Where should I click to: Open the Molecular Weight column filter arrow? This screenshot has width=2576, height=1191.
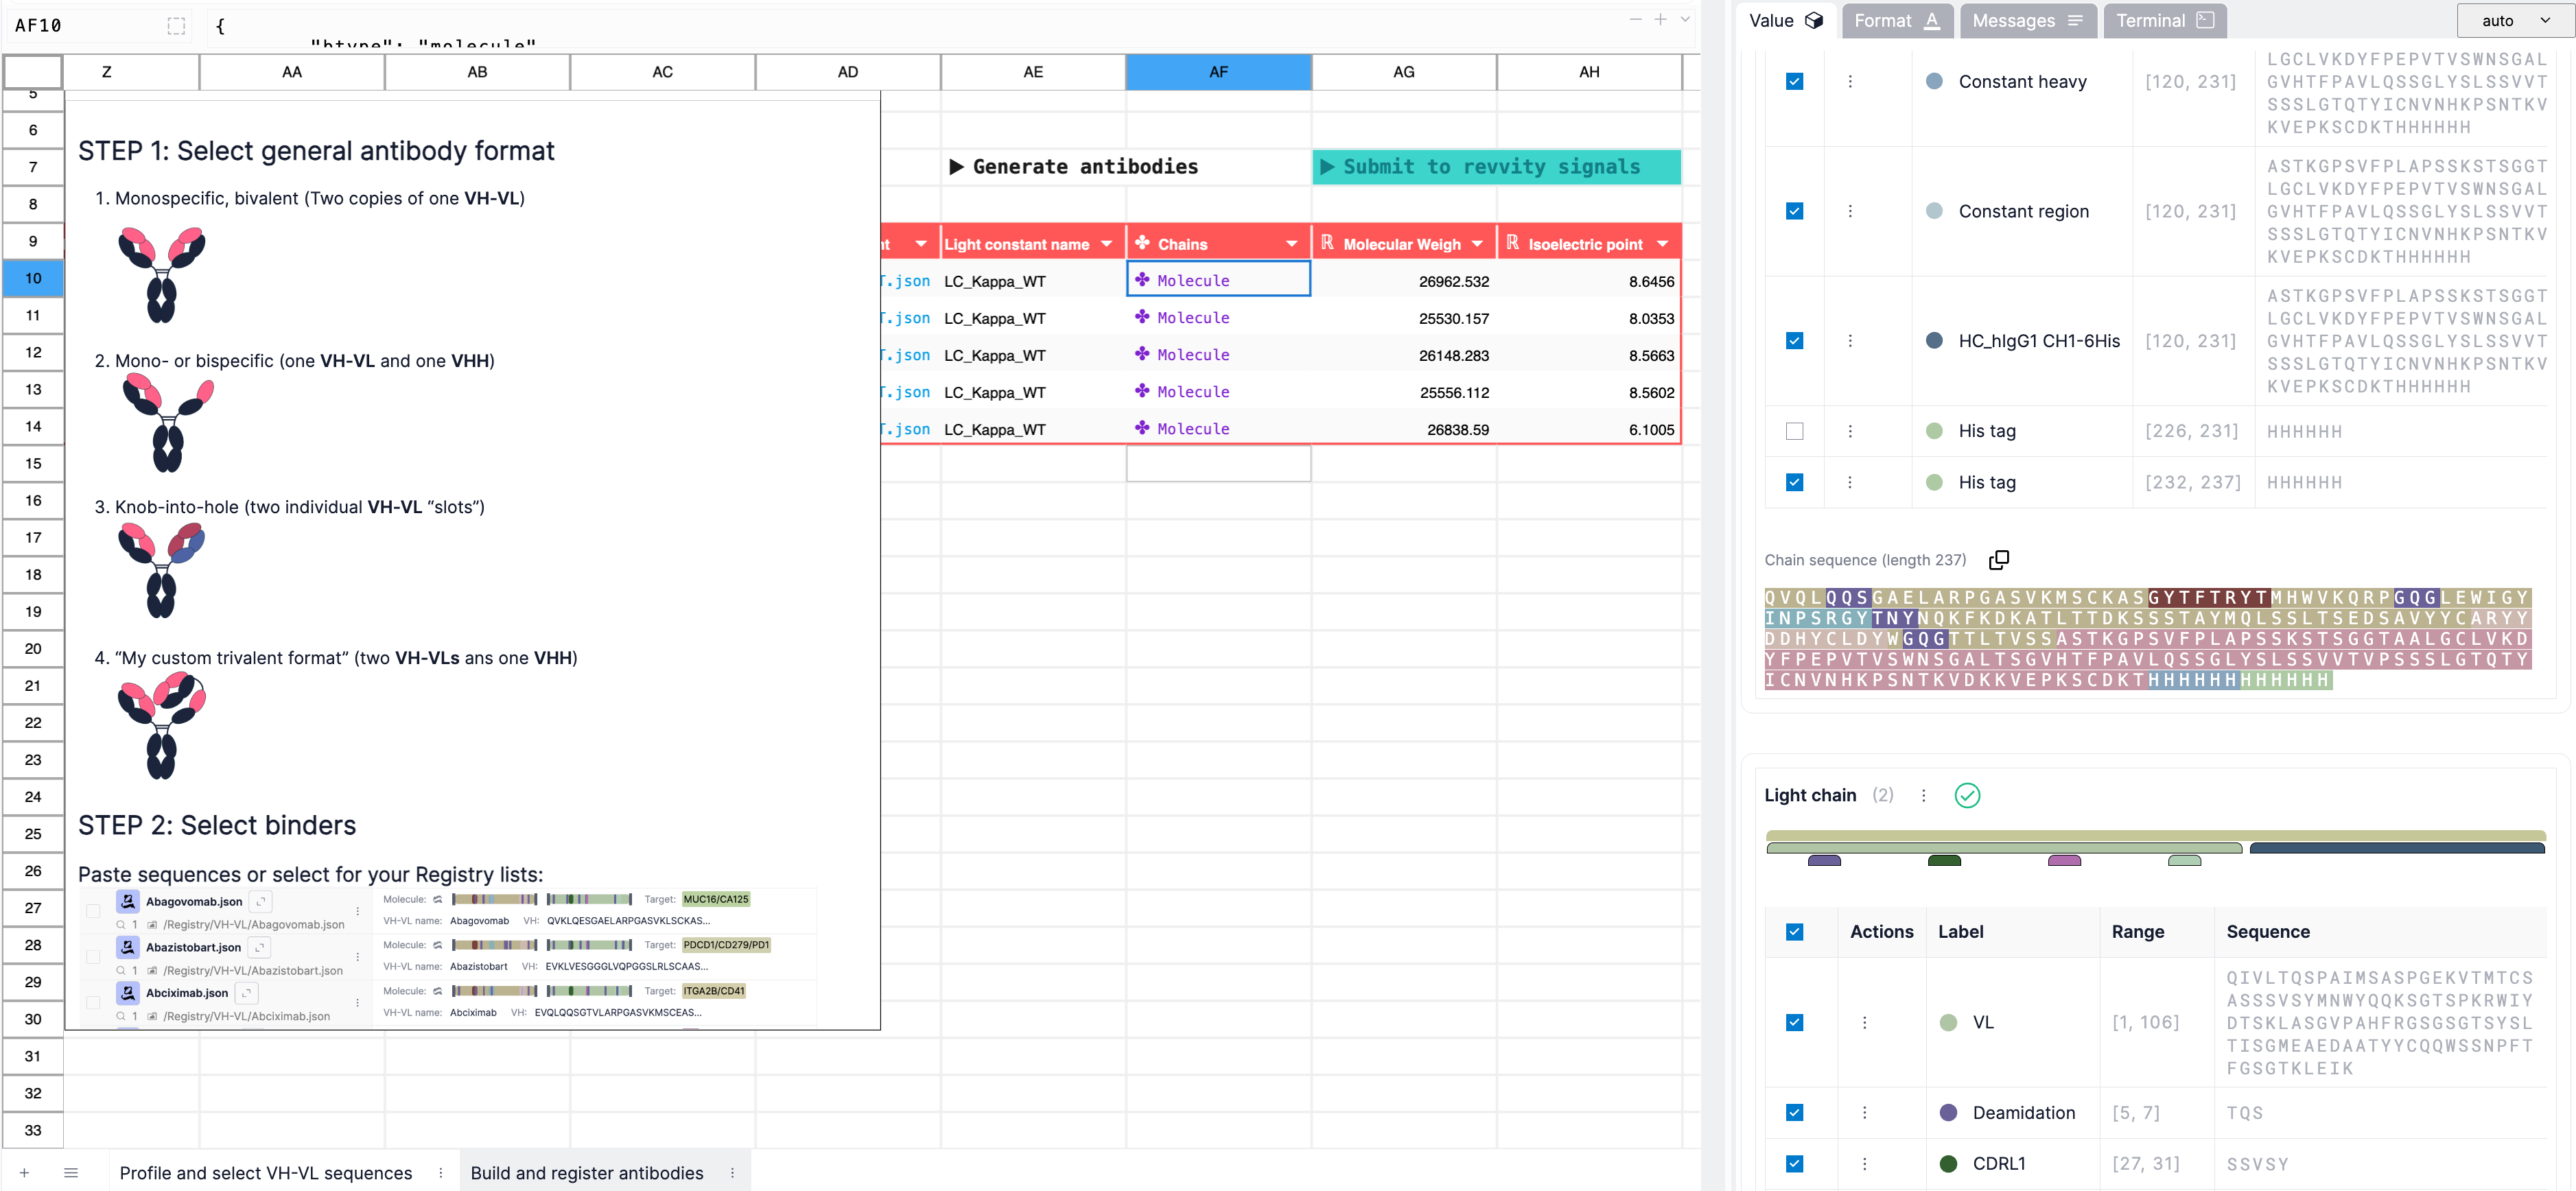(x=1477, y=244)
